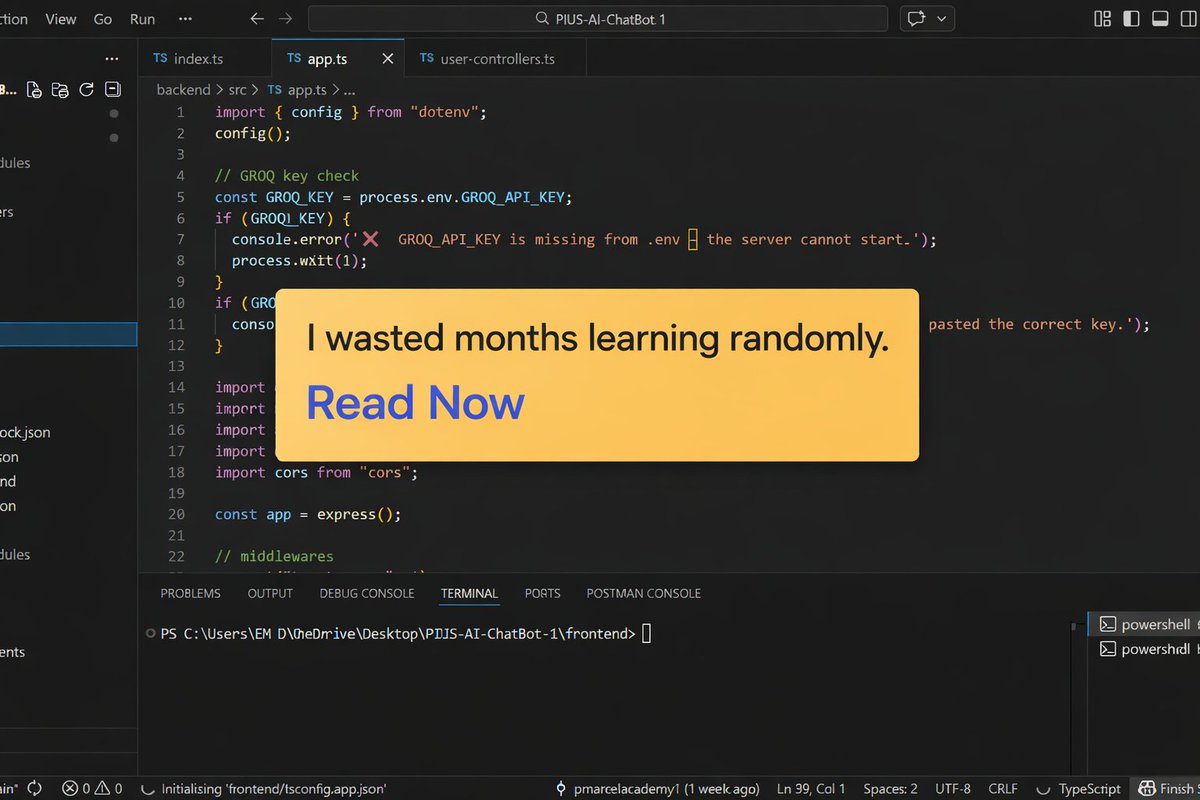Image resolution: width=1200 pixels, height=800 pixels.
Task: Click the 'const app = express();' line
Action: click(x=308, y=514)
